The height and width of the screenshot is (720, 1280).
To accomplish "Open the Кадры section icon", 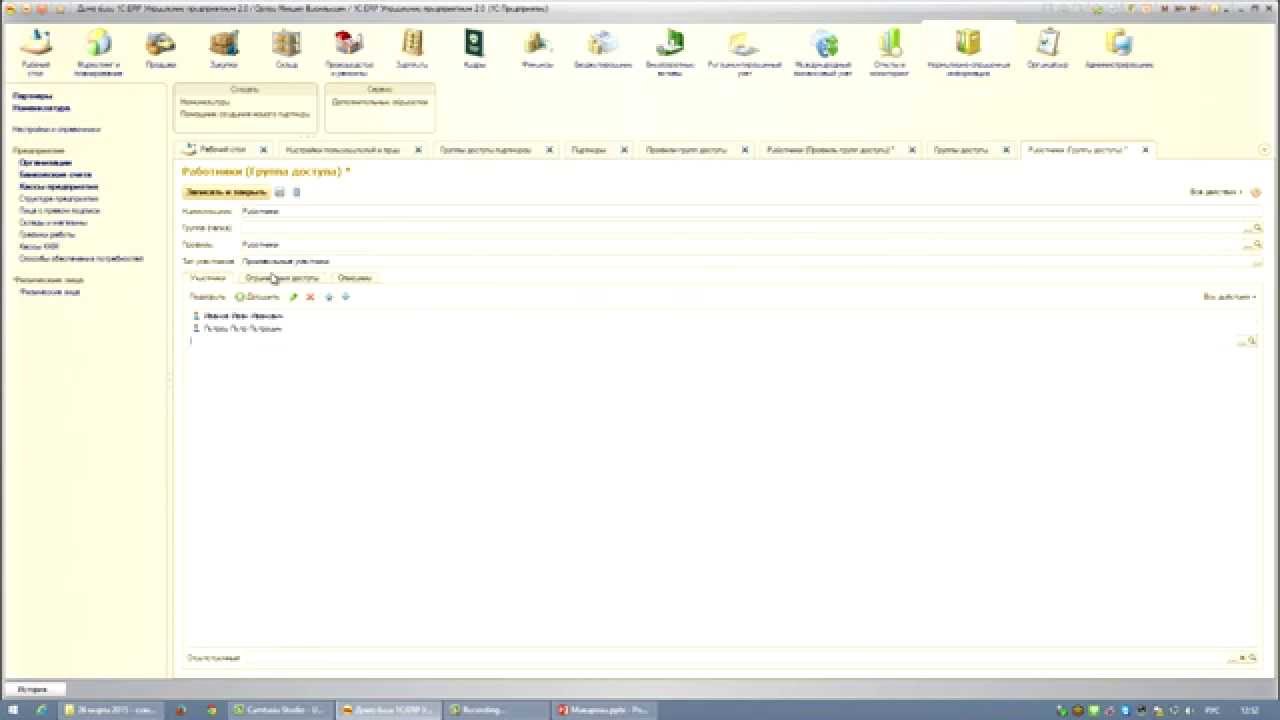I will [474, 48].
